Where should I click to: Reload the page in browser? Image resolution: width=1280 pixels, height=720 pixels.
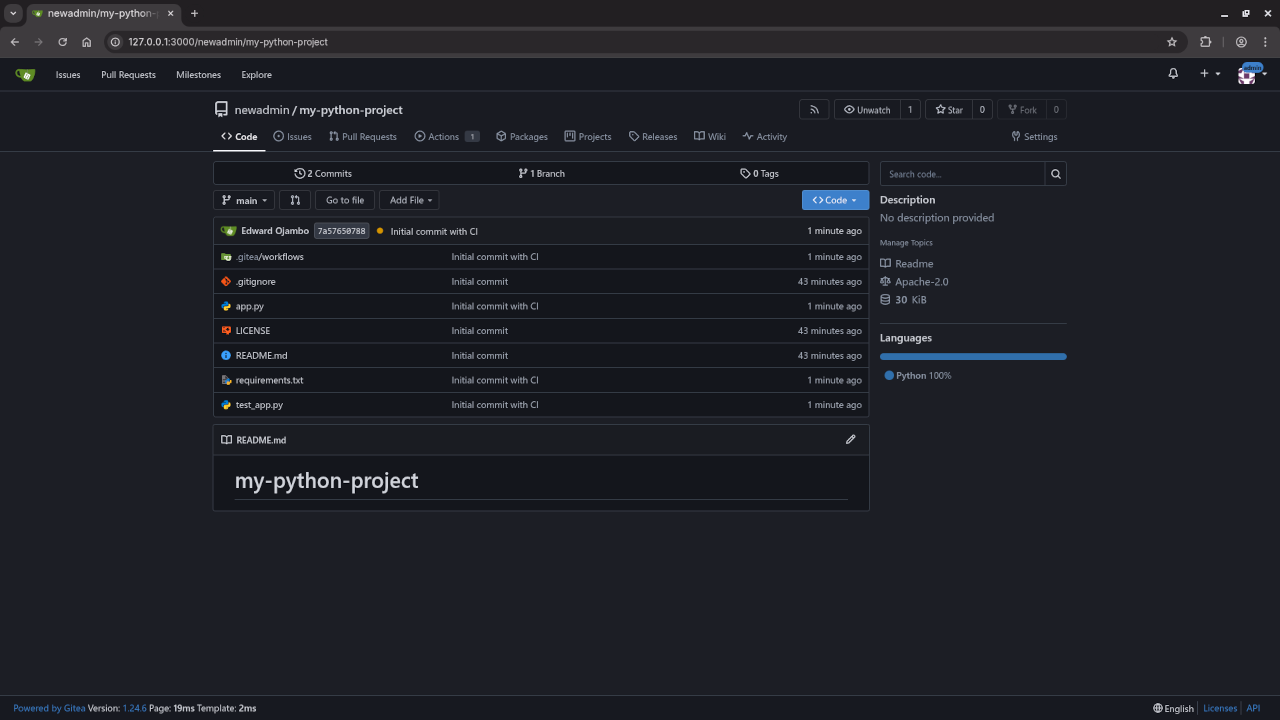[62, 42]
